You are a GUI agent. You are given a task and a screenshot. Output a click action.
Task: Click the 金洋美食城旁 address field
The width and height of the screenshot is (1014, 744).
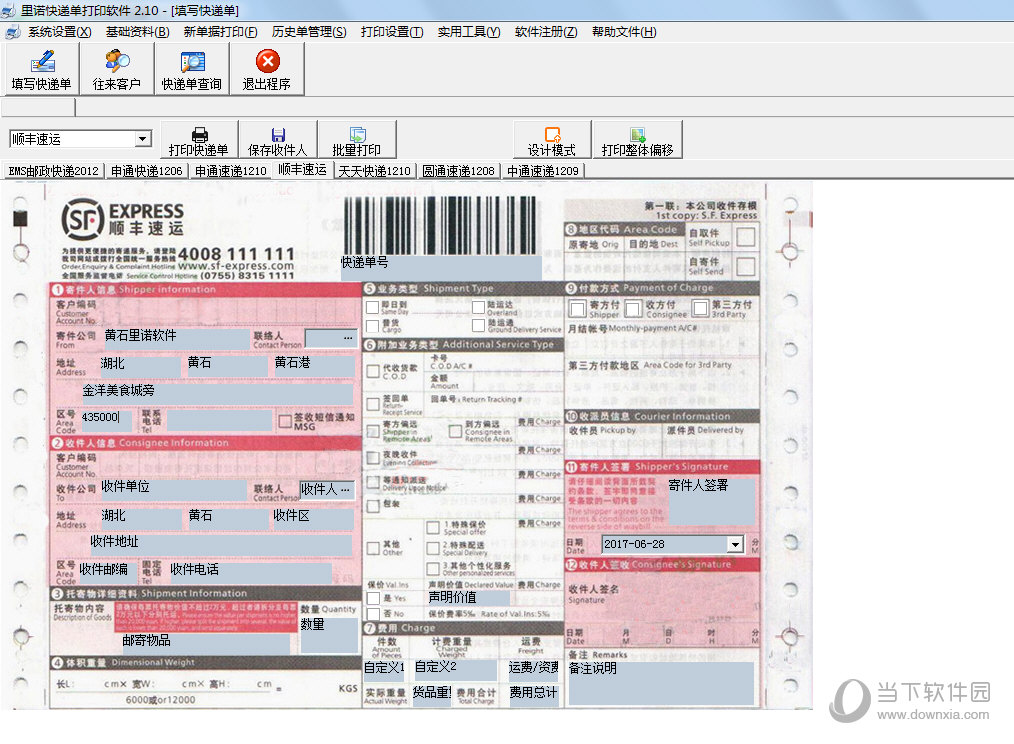pyautogui.click(x=217, y=392)
